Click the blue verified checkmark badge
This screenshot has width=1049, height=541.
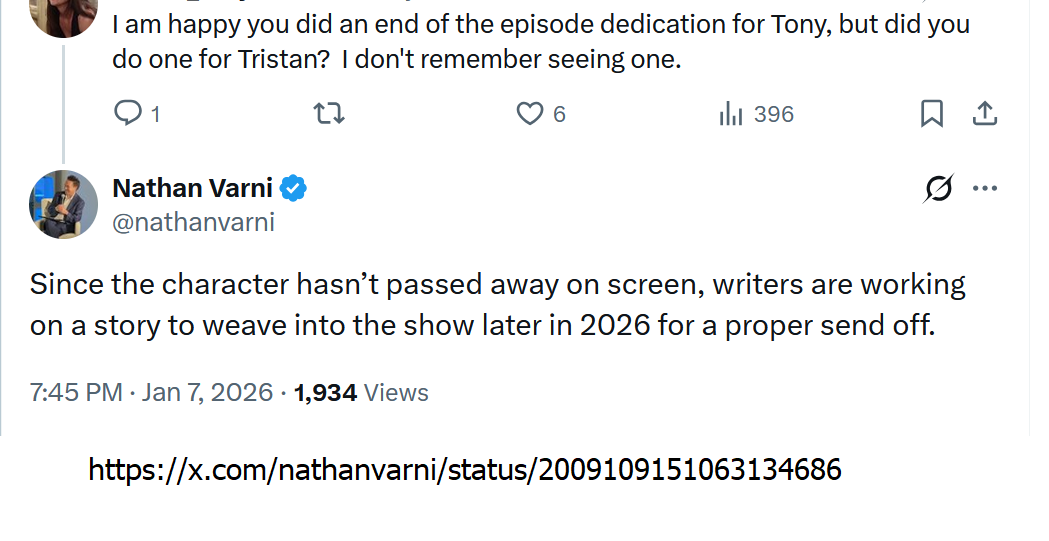(293, 188)
